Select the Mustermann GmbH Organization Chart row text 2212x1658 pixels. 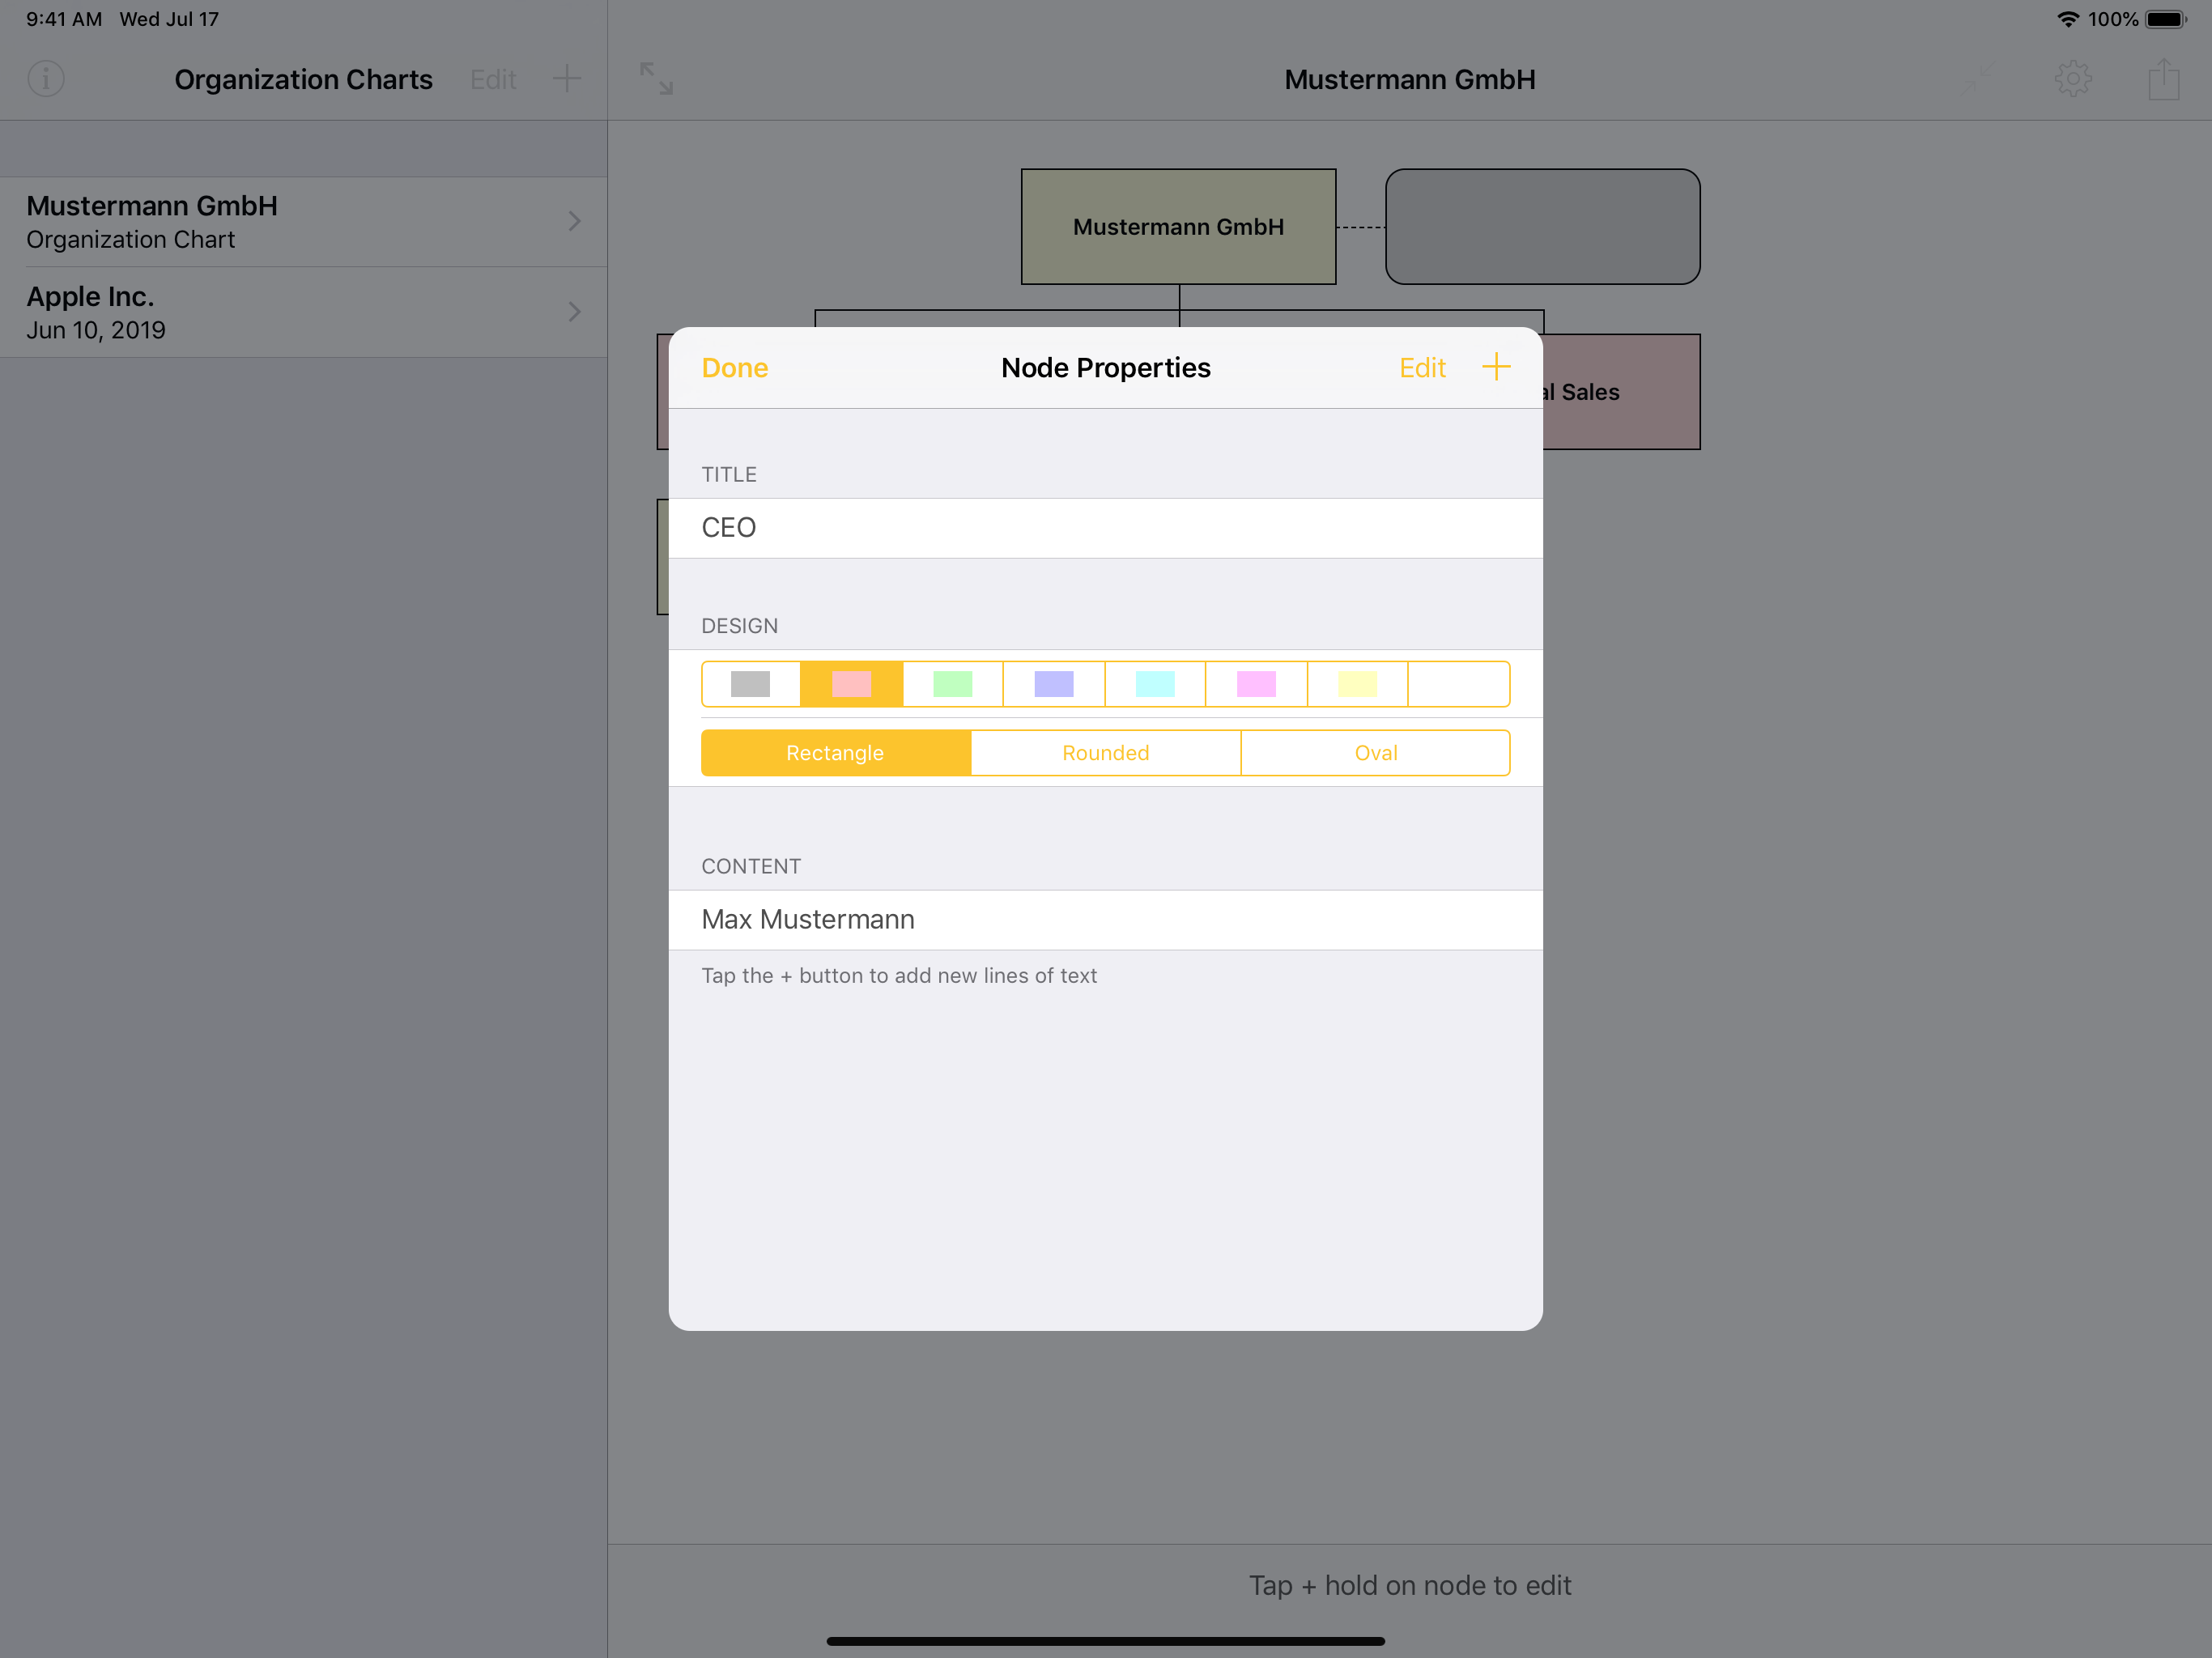point(152,222)
